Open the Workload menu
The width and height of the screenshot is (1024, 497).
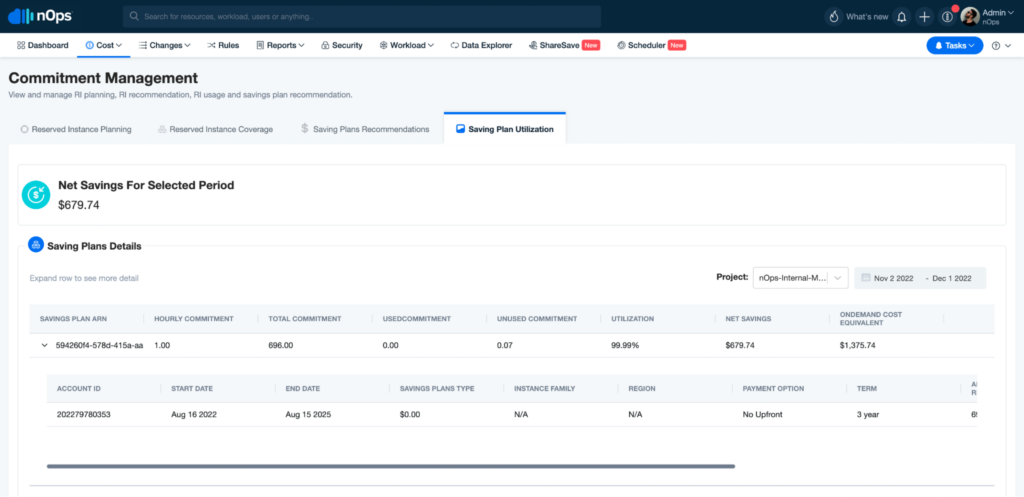(x=407, y=46)
